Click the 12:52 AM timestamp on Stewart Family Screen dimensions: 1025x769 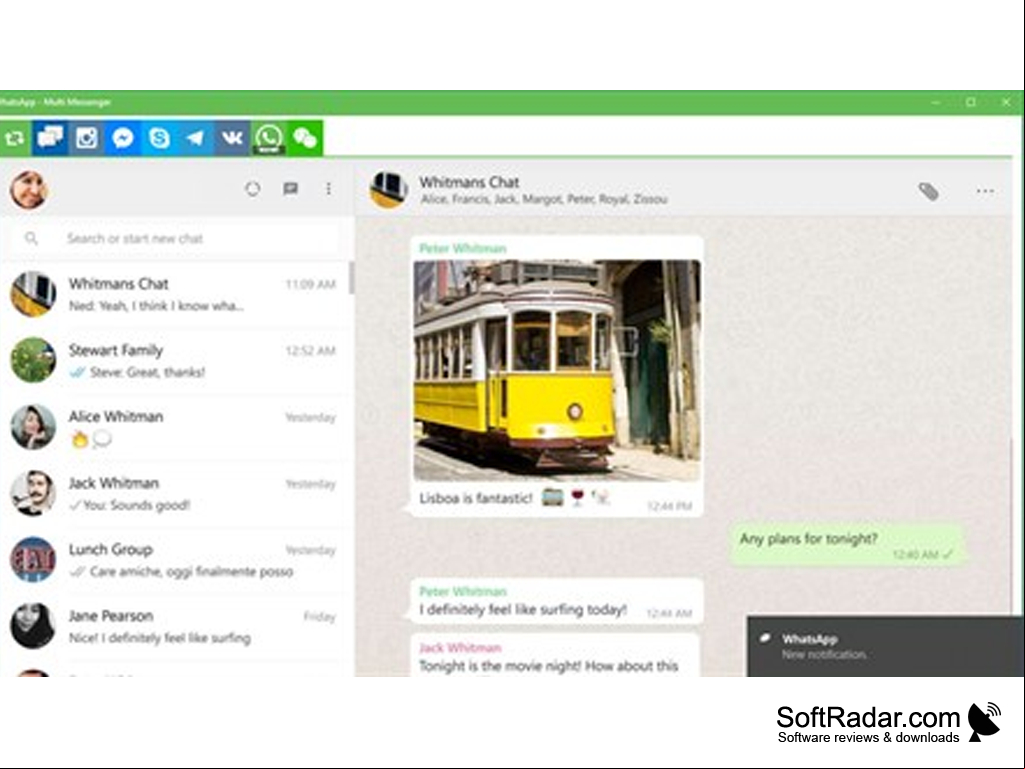tap(311, 351)
